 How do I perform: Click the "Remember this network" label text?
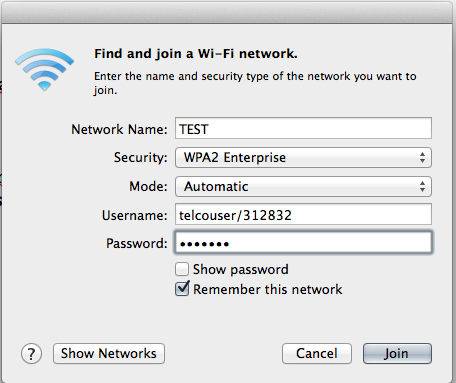pyautogui.click(x=268, y=289)
